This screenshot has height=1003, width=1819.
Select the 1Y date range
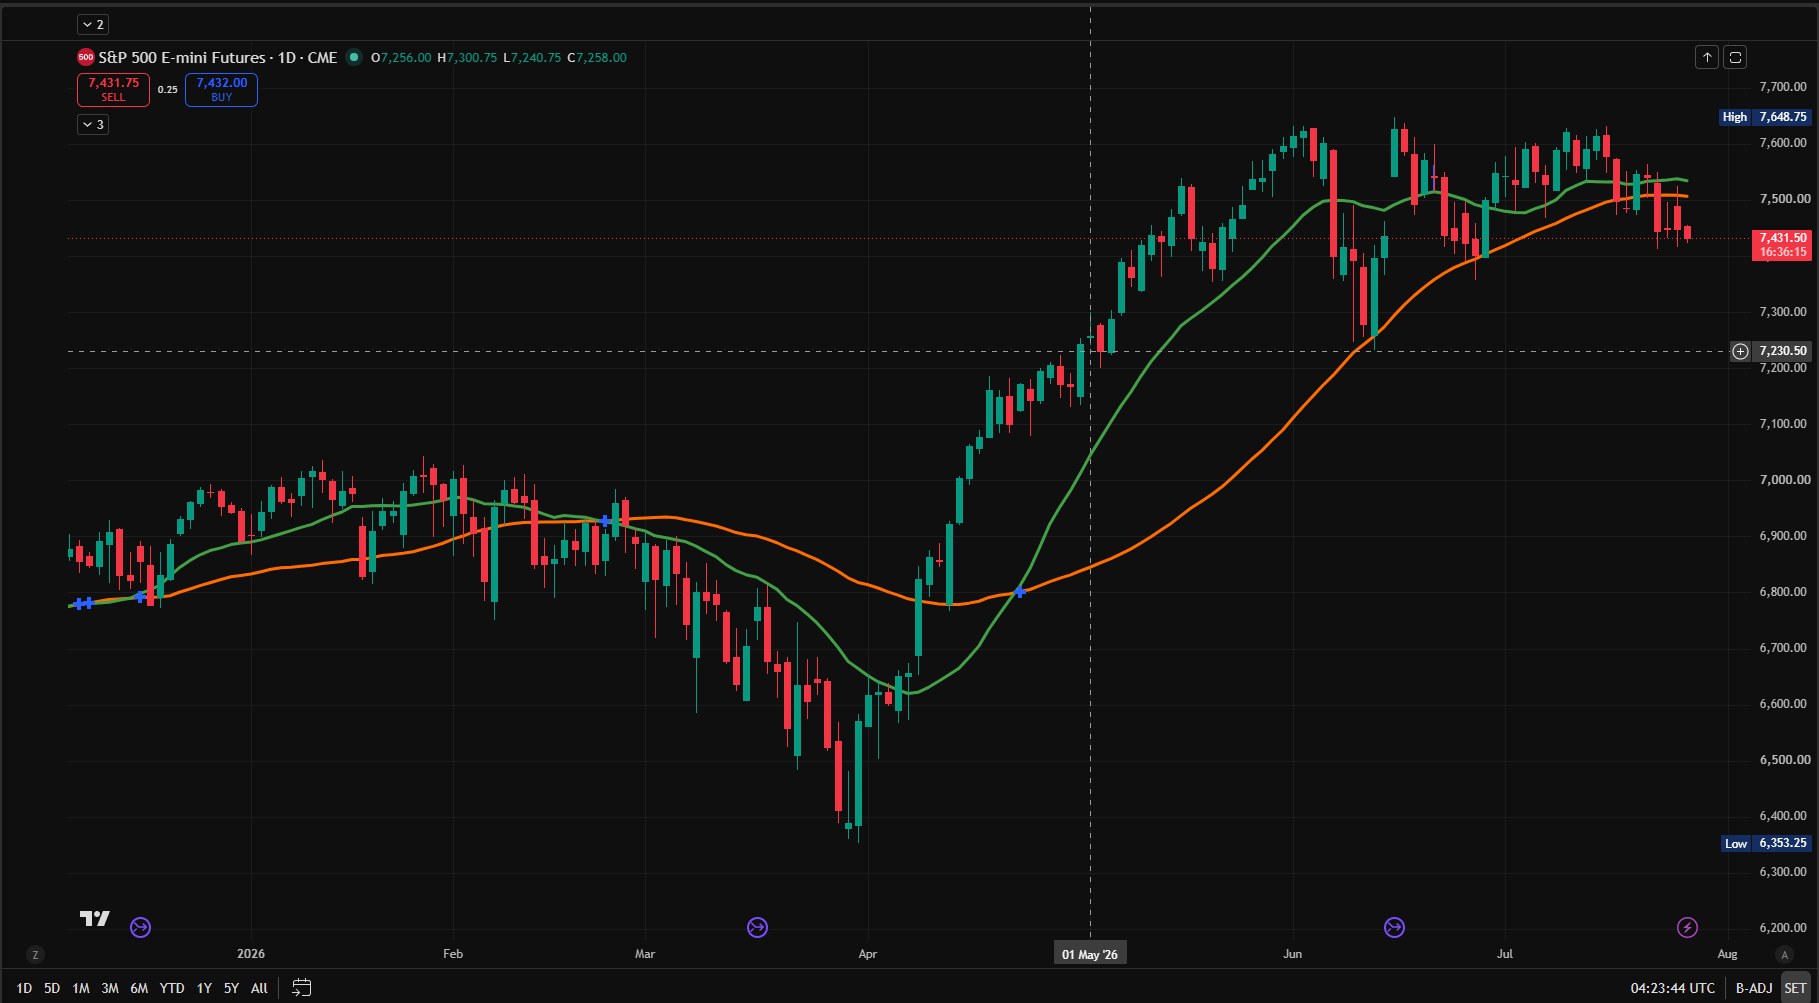pos(204,988)
